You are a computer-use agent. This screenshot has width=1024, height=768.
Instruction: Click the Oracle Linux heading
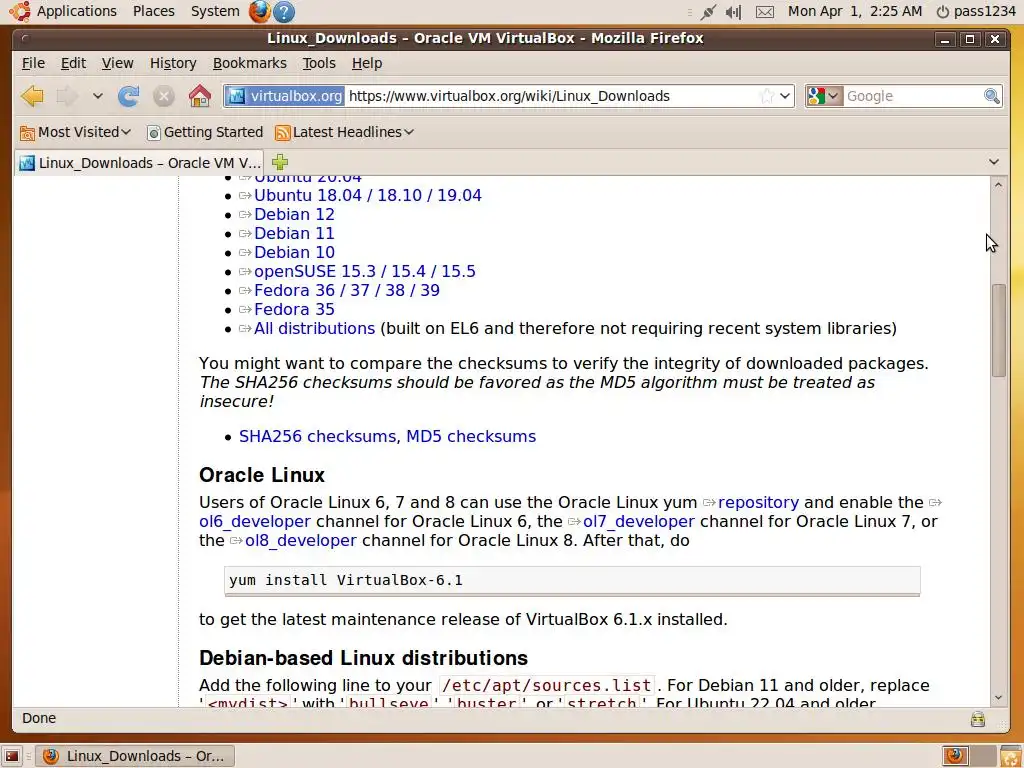pos(262,475)
